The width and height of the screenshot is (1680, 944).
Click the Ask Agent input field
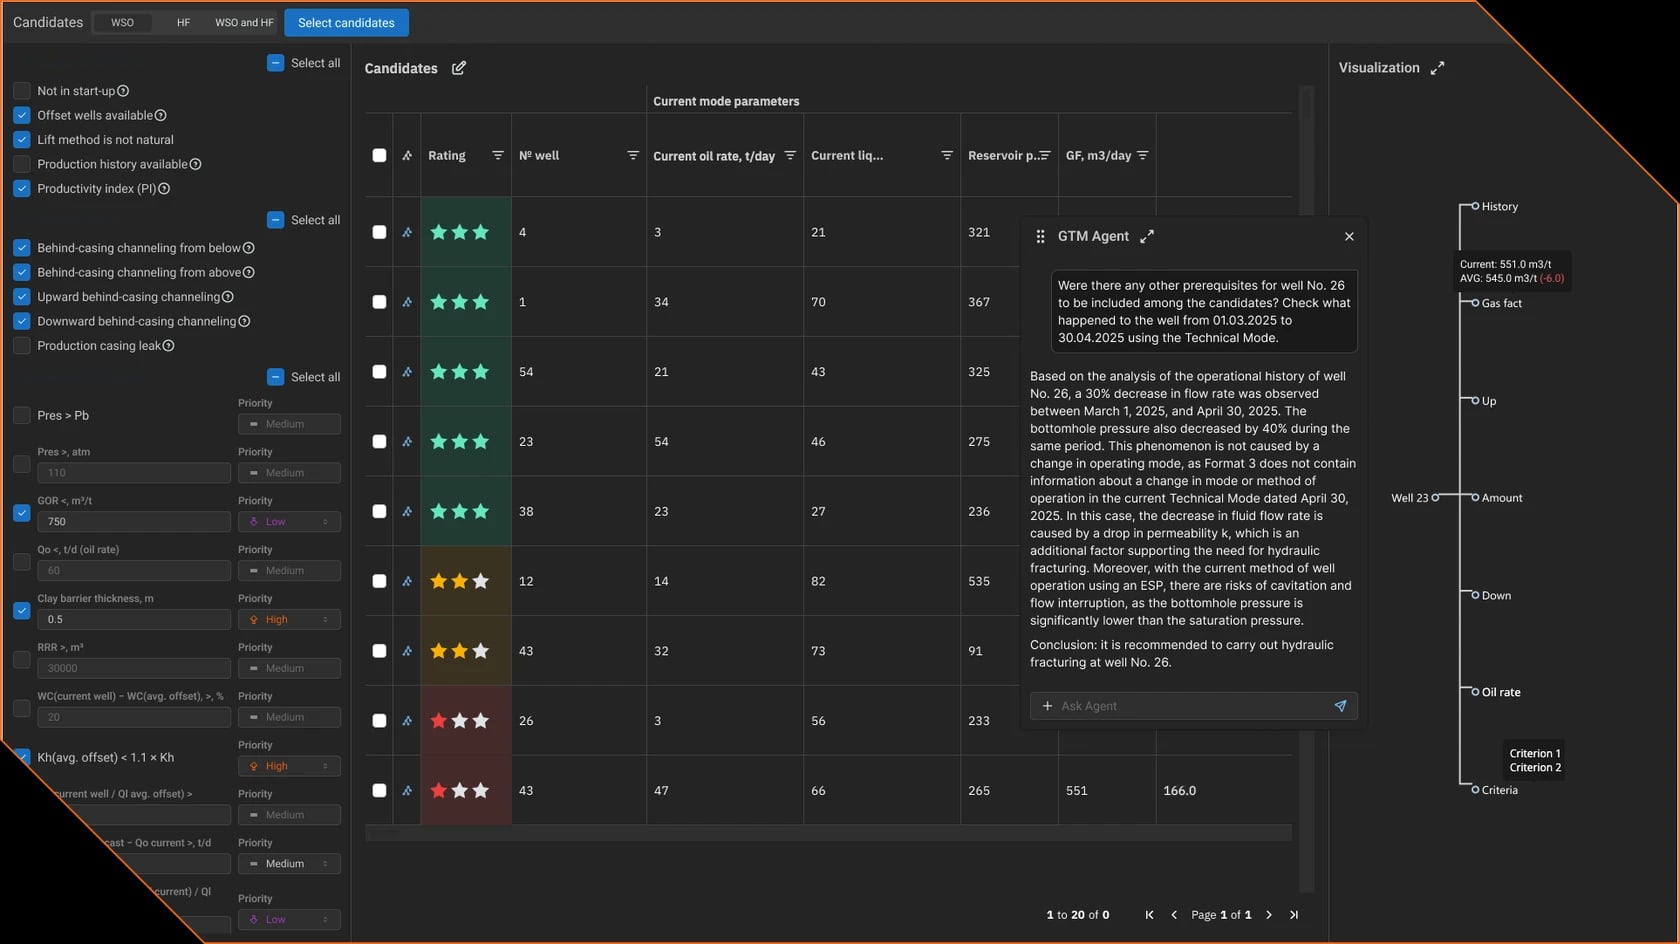[1185, 706]
